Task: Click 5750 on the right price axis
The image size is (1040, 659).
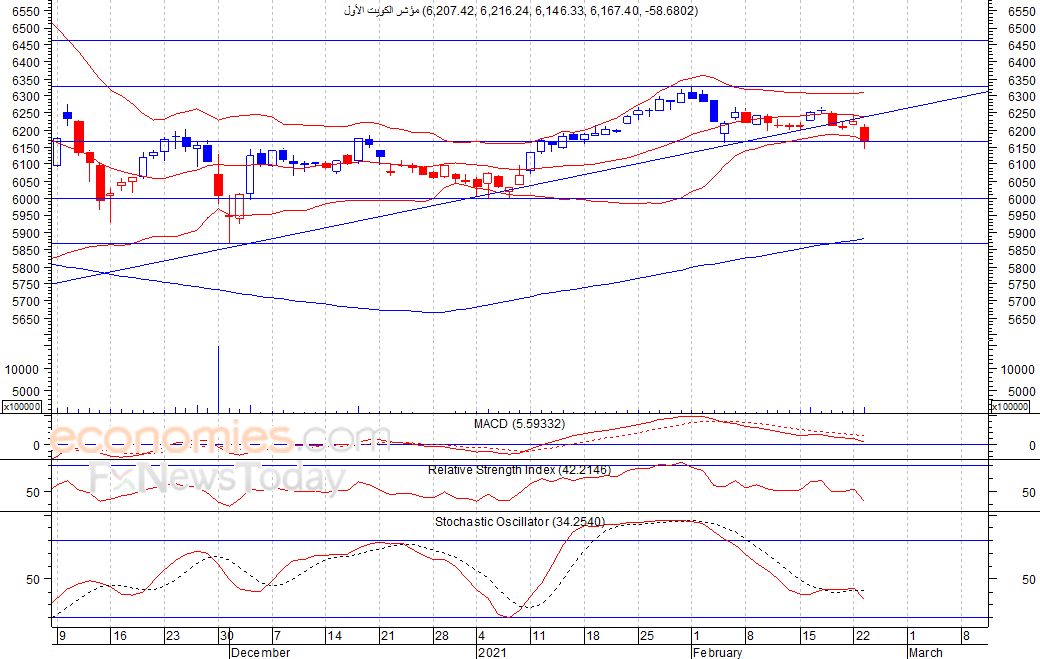Action: (x=1021, y=284)
